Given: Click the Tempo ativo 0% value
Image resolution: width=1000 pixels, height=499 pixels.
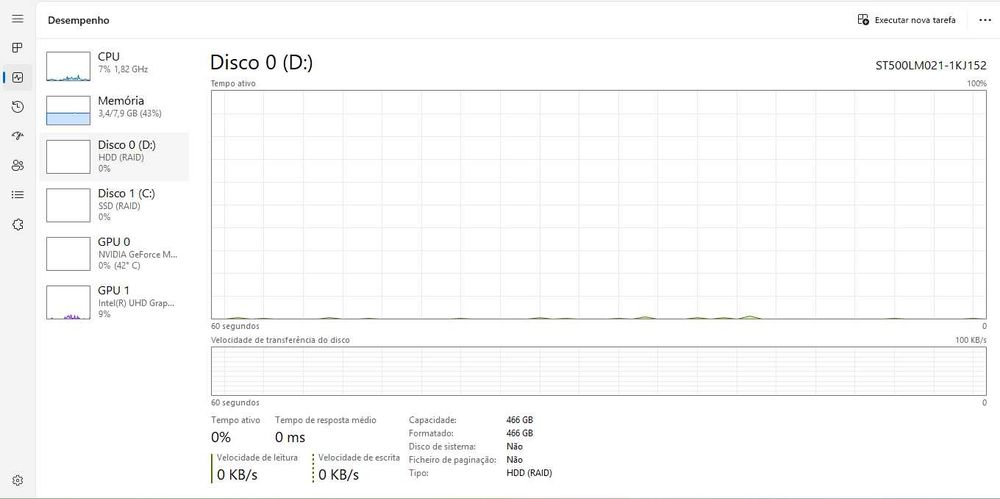Looking at the screenshot, I should point(221,438).
